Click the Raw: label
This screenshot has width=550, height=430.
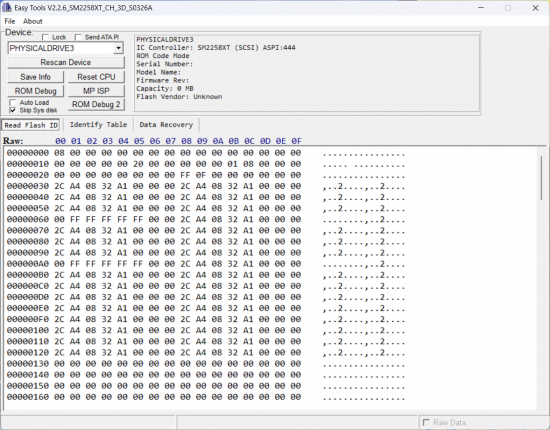(x=13, y=141)
